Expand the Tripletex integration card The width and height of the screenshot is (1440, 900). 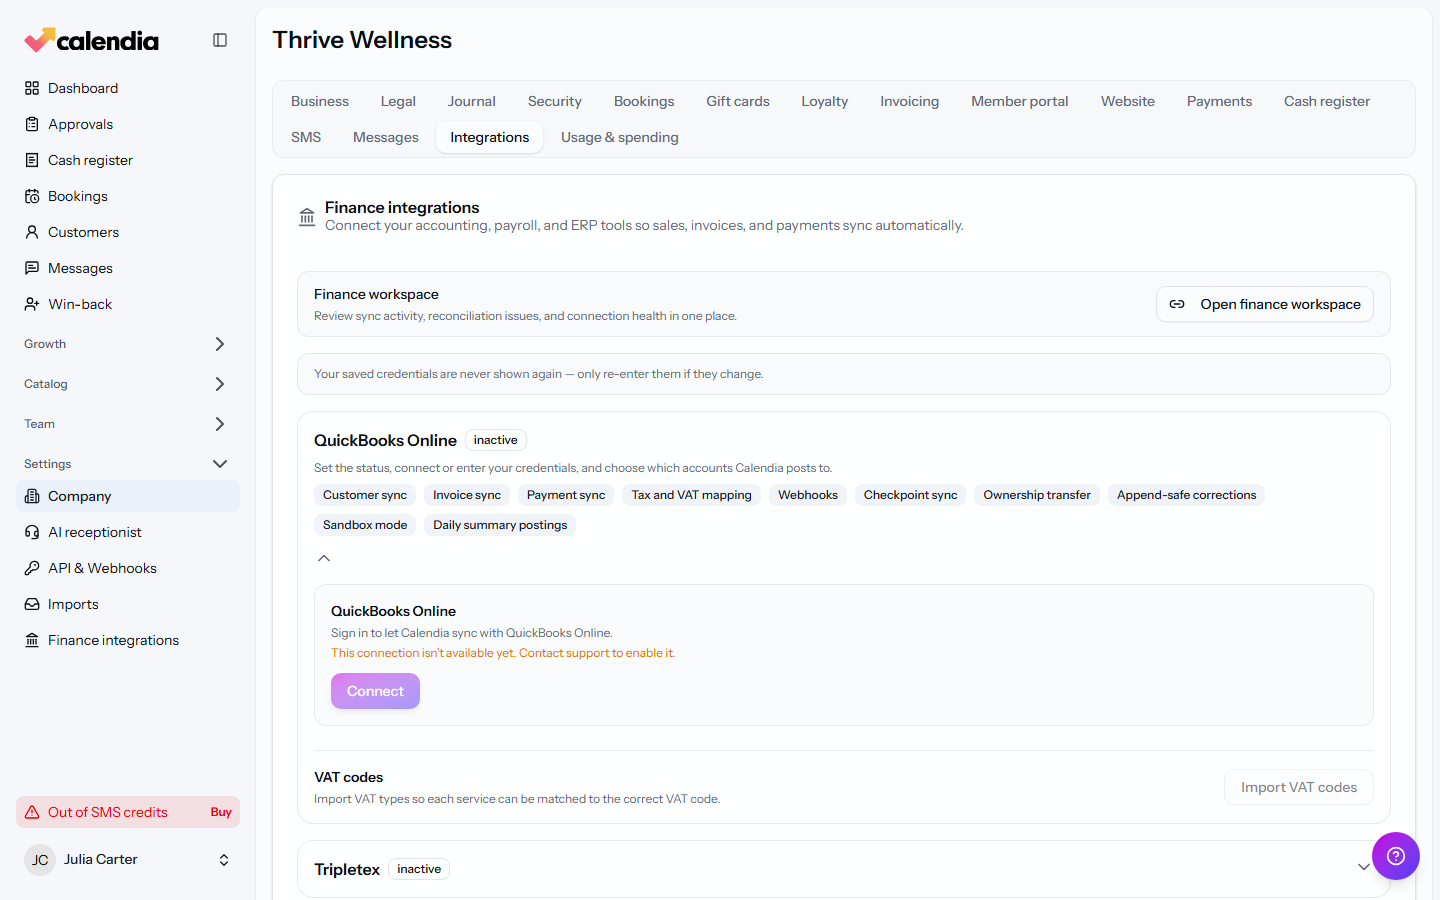tap(1363, 867)
